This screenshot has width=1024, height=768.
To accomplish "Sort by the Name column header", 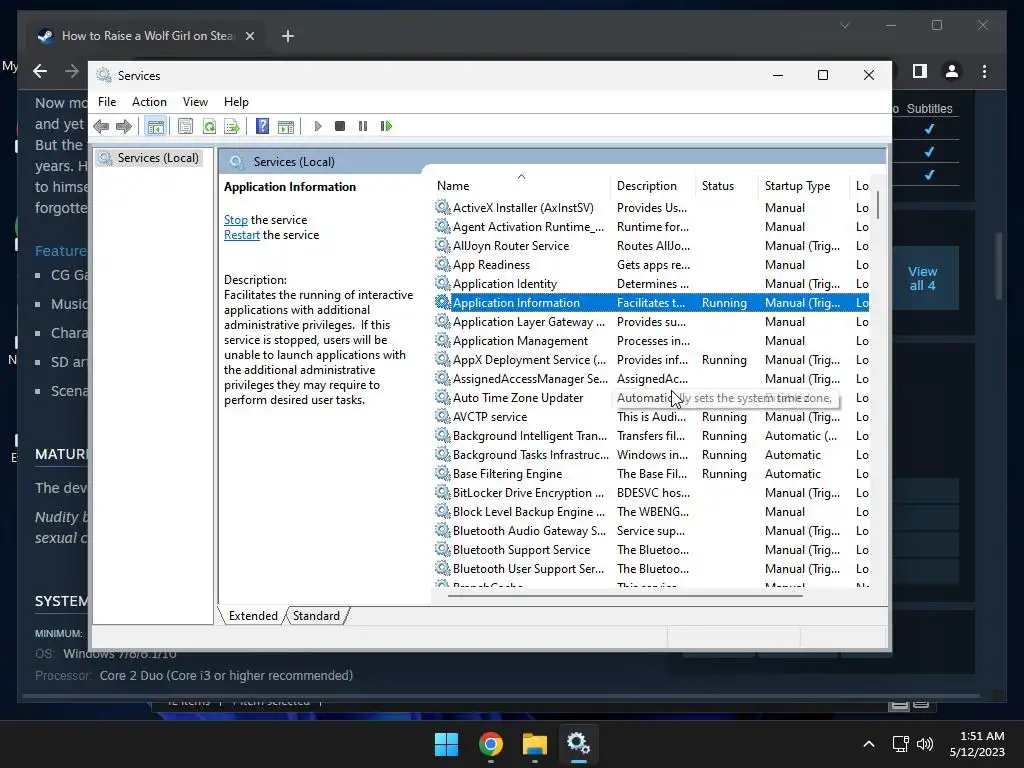I will pos(521,186).
